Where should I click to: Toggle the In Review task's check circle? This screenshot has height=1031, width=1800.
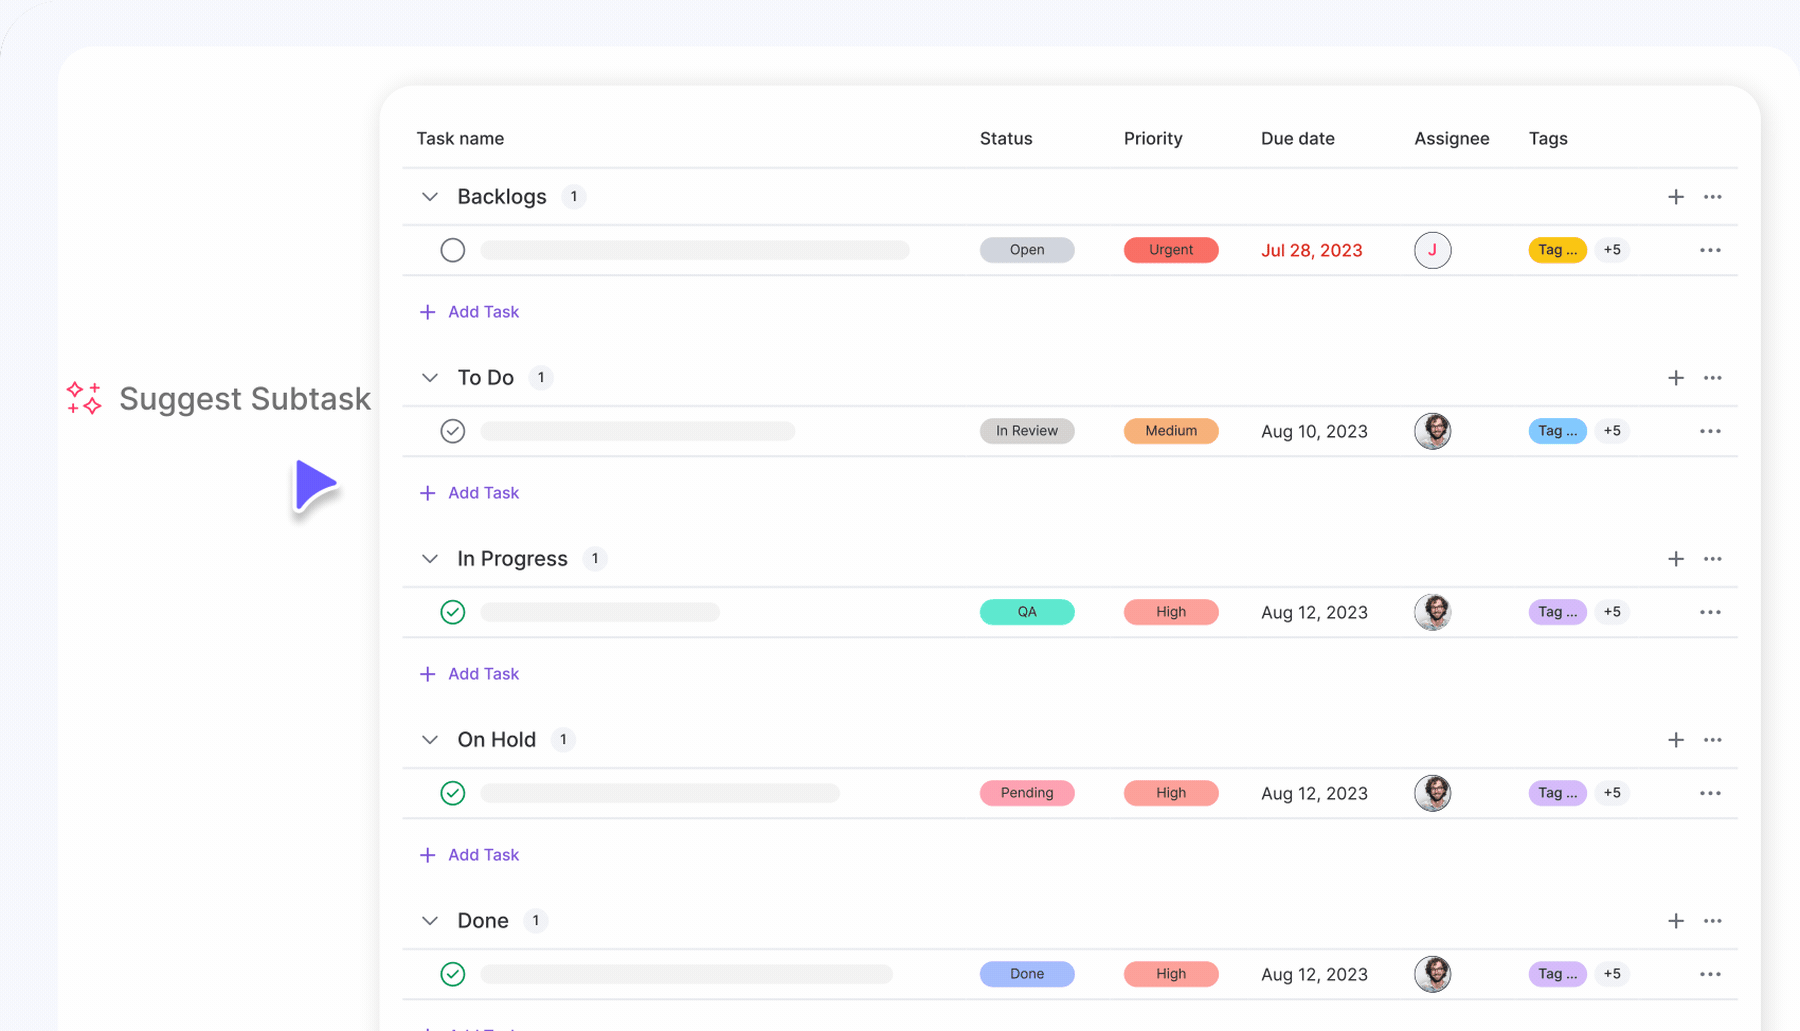[x=453, y=431]
